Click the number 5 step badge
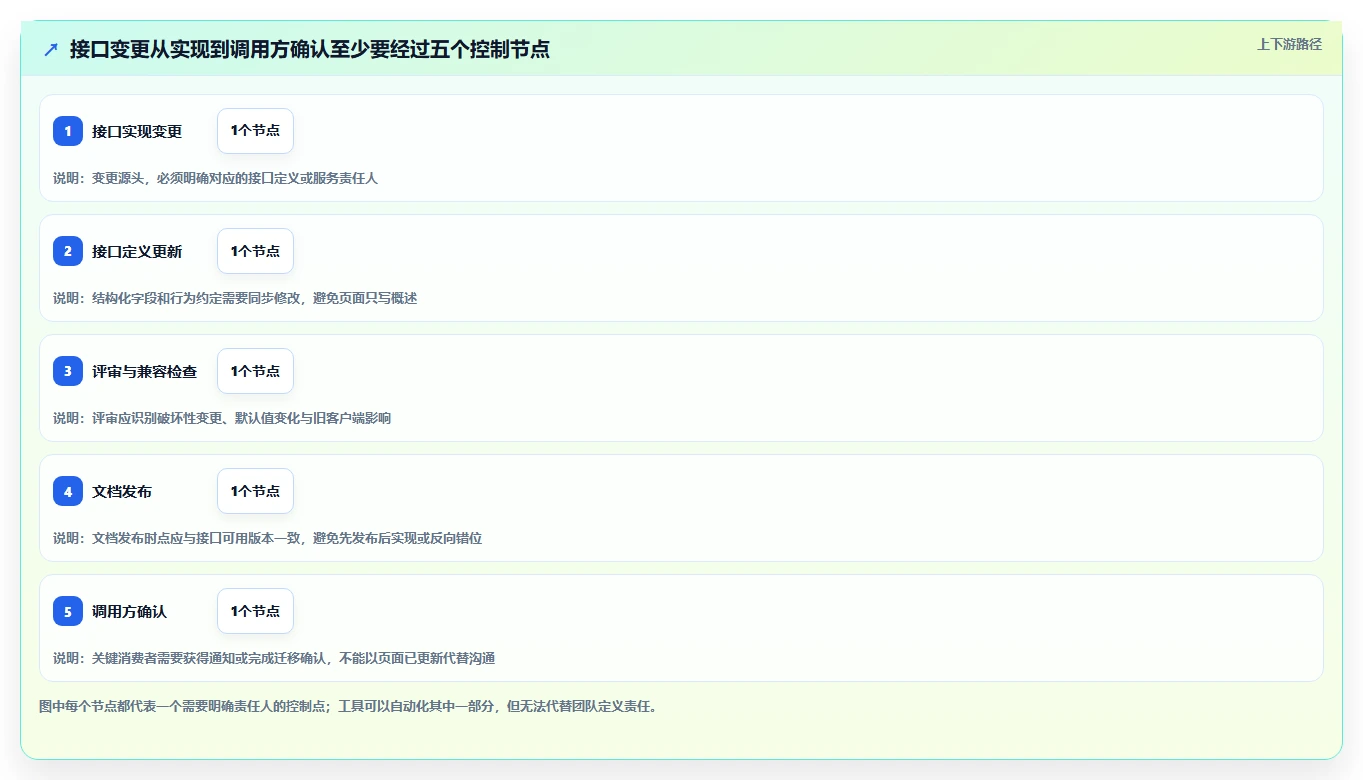Screen dimensions: 1363x780 pyautogui.click(x=68, y=611)
